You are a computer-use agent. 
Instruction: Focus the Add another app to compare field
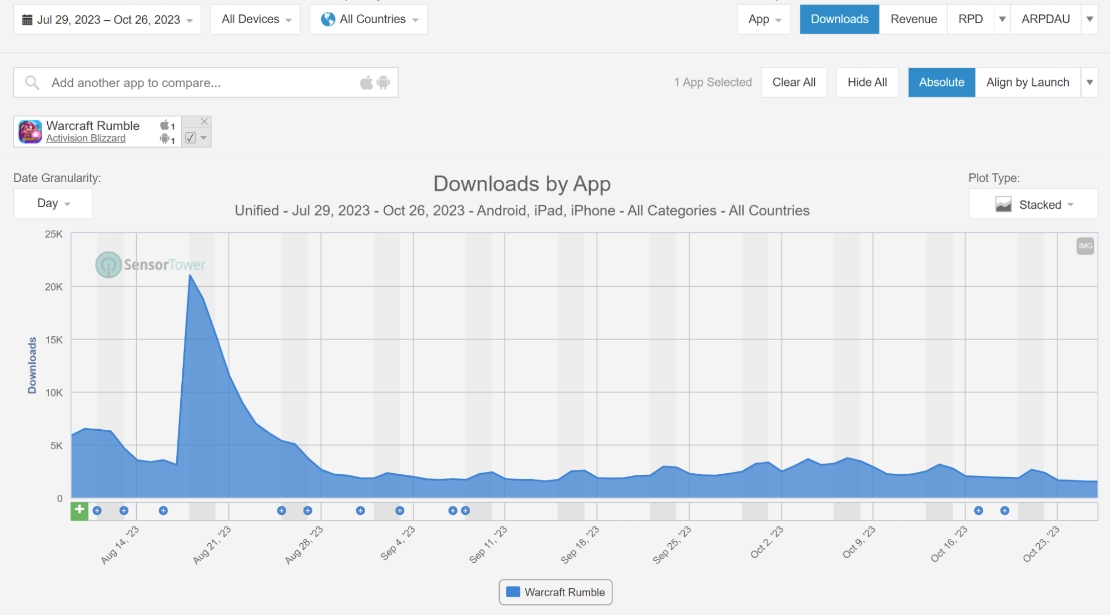[205, 83]
